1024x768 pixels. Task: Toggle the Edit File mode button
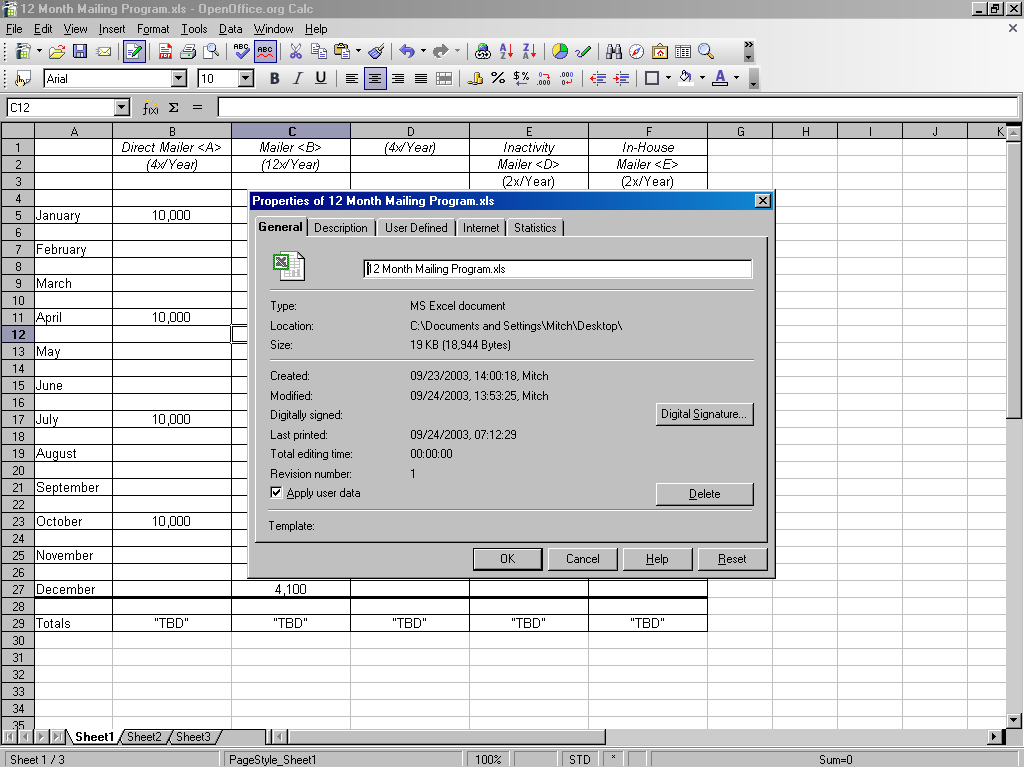click(134, 52)
